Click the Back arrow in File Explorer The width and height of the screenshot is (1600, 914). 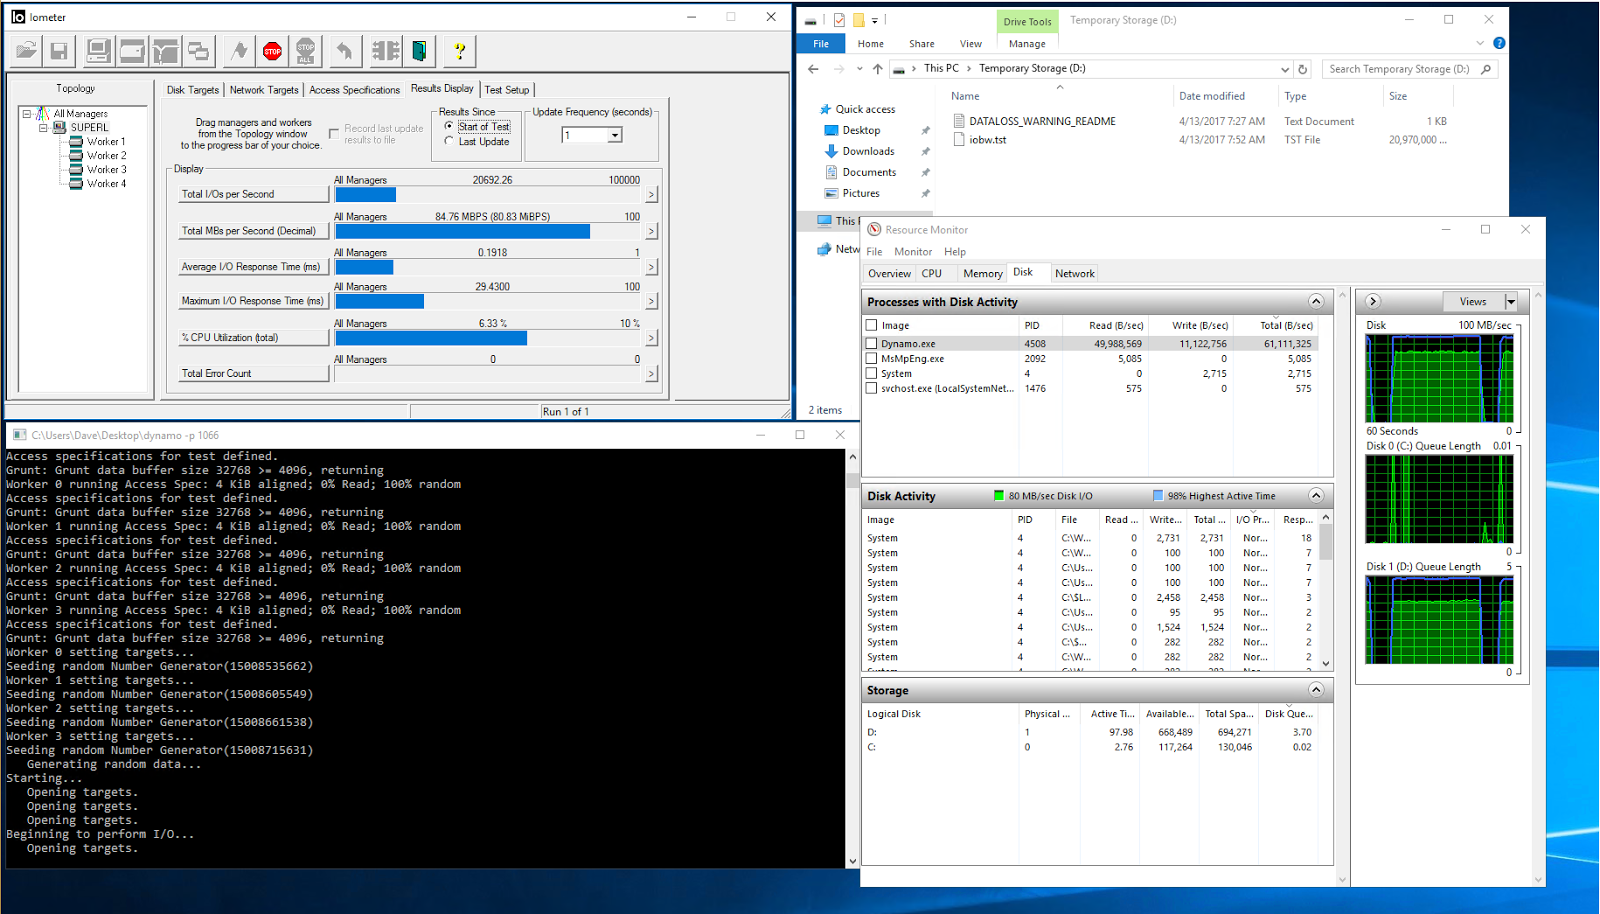pyautogui.click(x=813, y=69)
